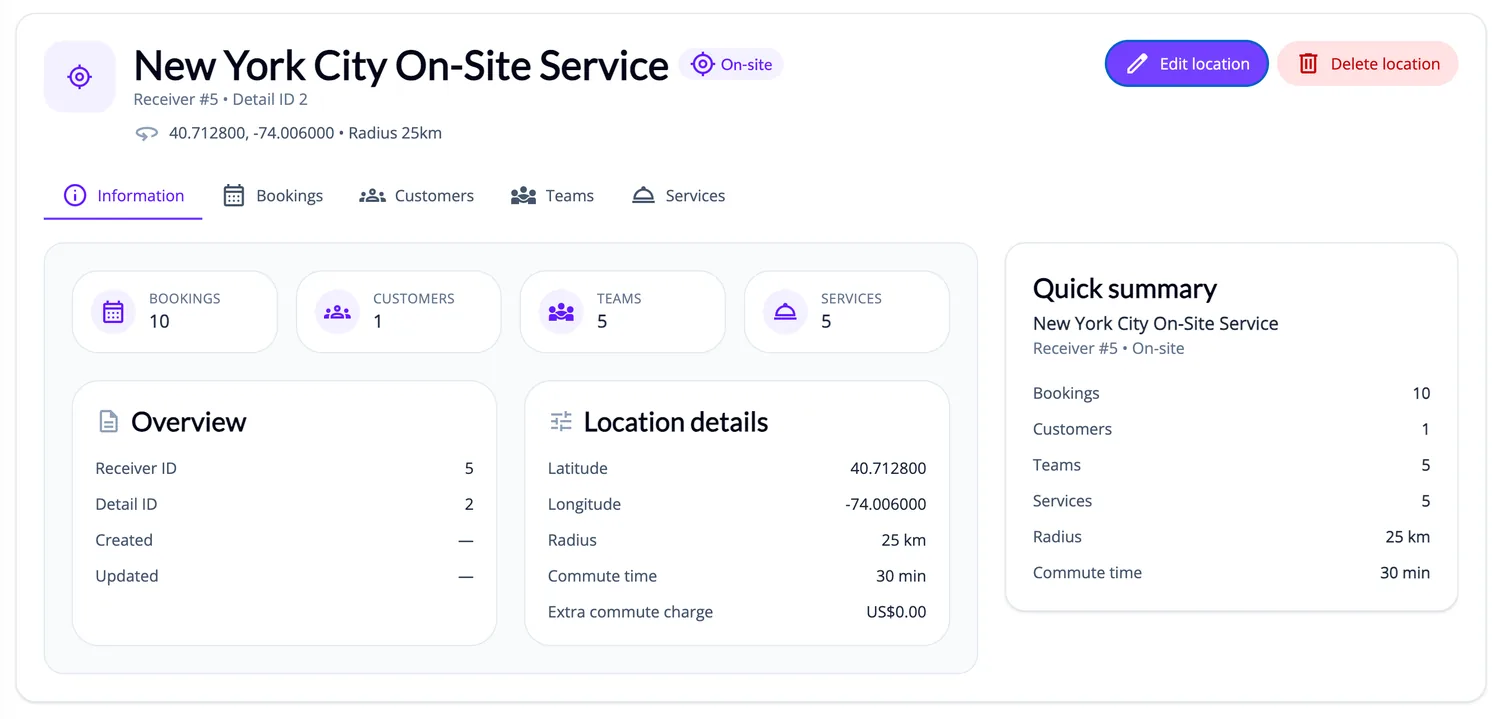Click the Information tab info icon

75,196
